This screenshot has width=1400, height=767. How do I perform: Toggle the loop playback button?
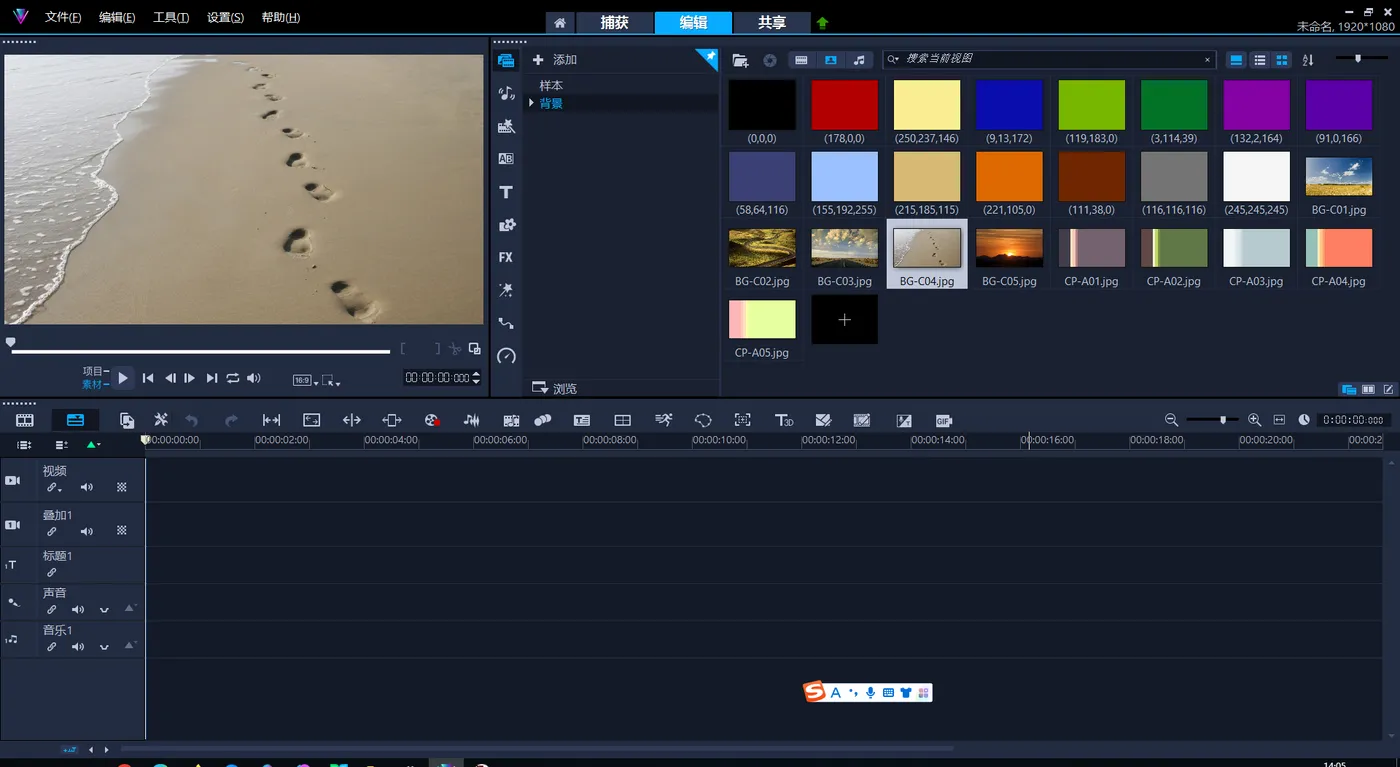click(233, 378)
